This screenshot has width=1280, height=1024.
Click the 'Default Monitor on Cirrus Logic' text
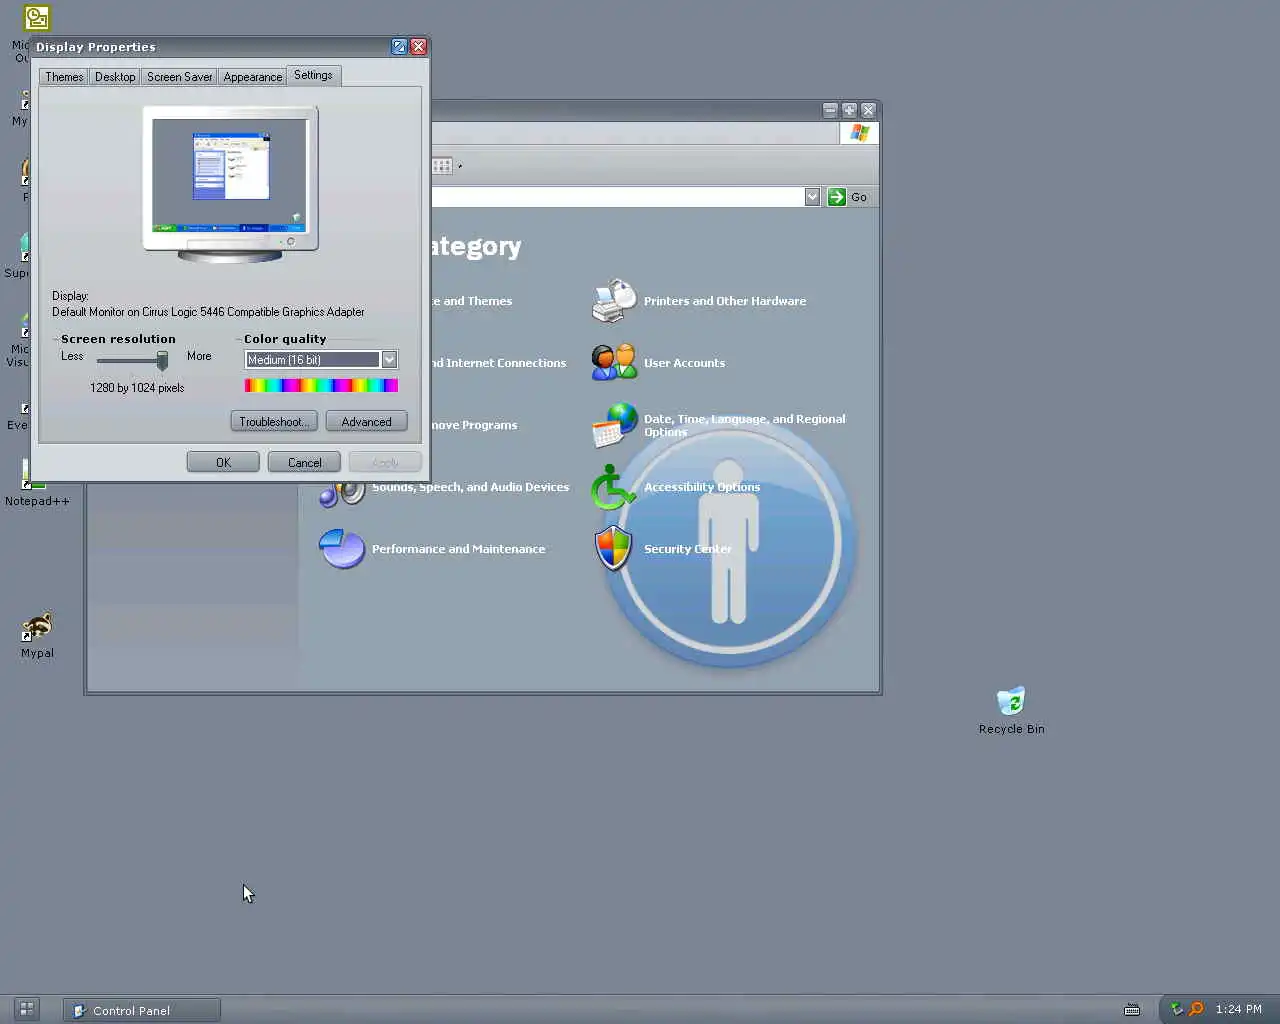[x=208, y=312]
